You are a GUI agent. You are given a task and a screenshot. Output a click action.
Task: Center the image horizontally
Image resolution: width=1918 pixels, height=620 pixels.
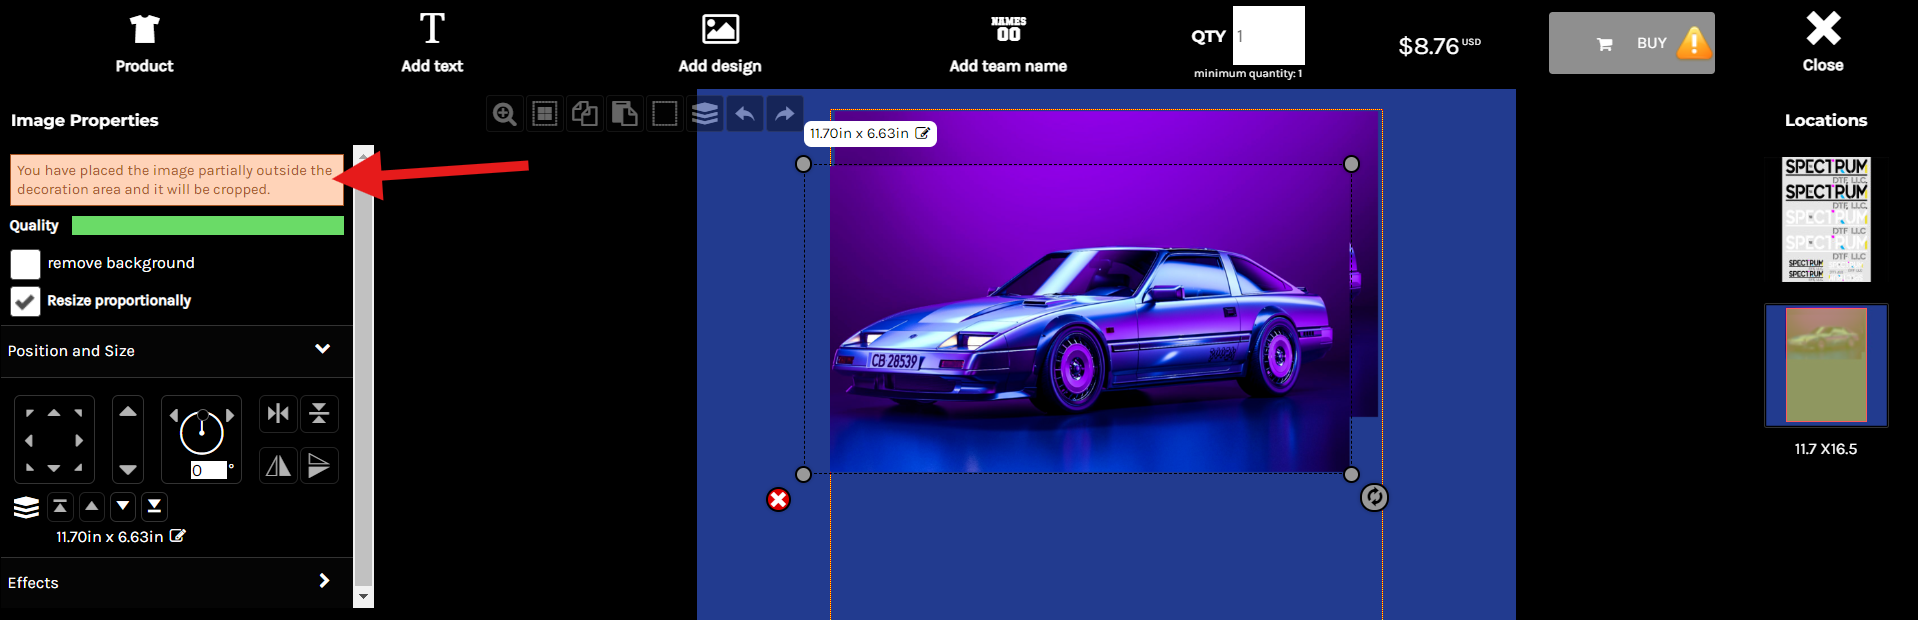pyautogui.click(x=278, y=414)
